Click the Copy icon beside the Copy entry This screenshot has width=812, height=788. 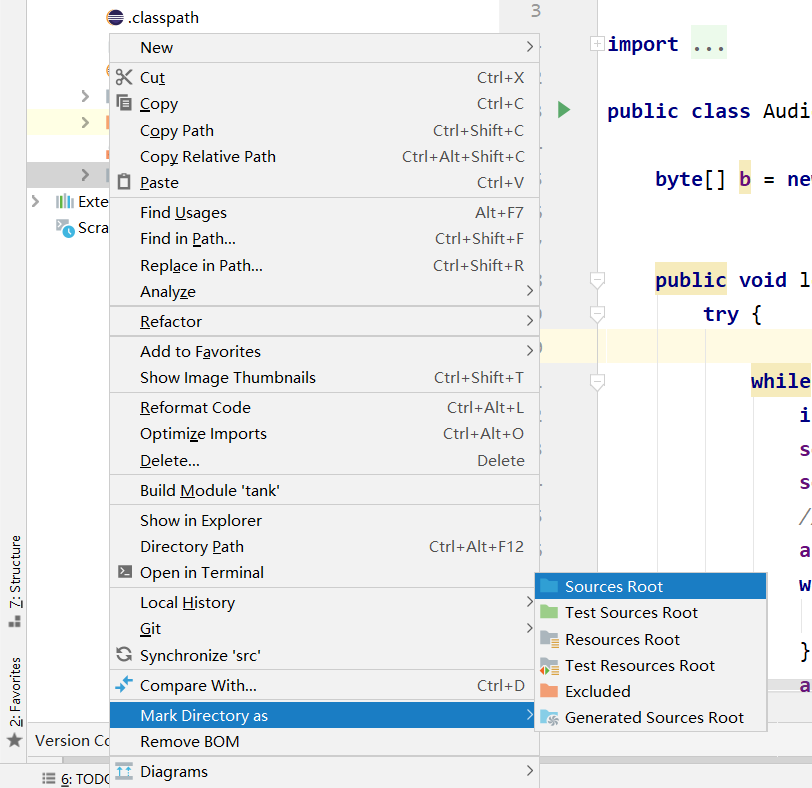124,103
